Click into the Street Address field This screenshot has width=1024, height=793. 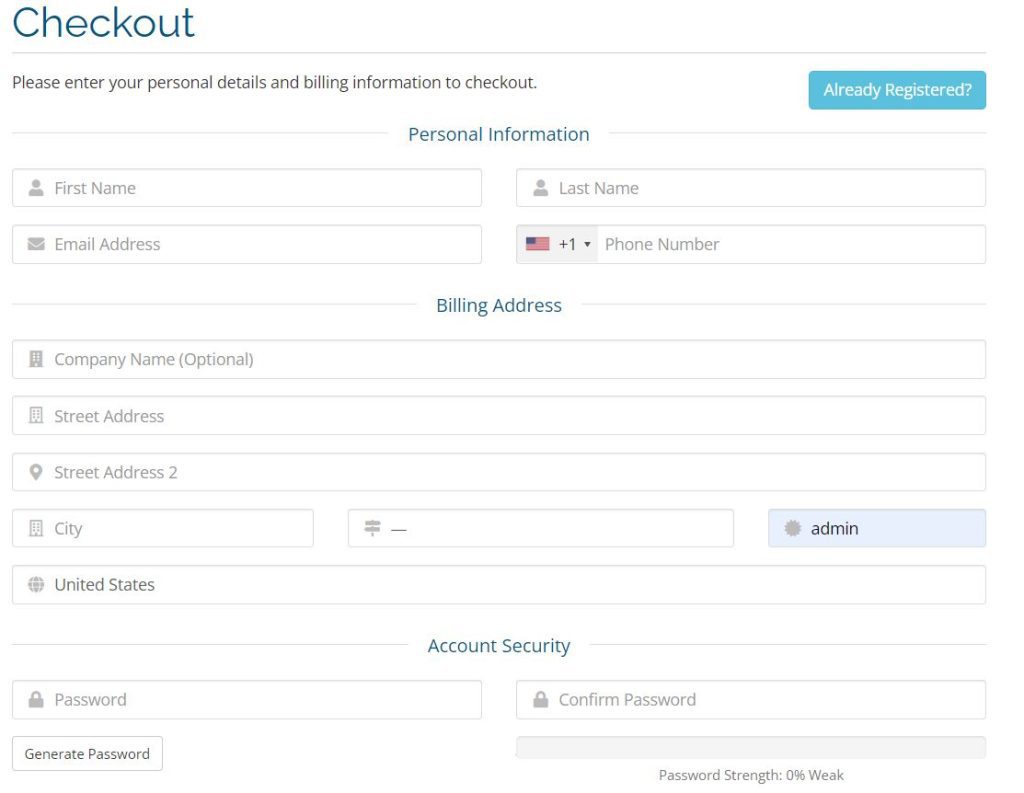(x=500, y=416)
